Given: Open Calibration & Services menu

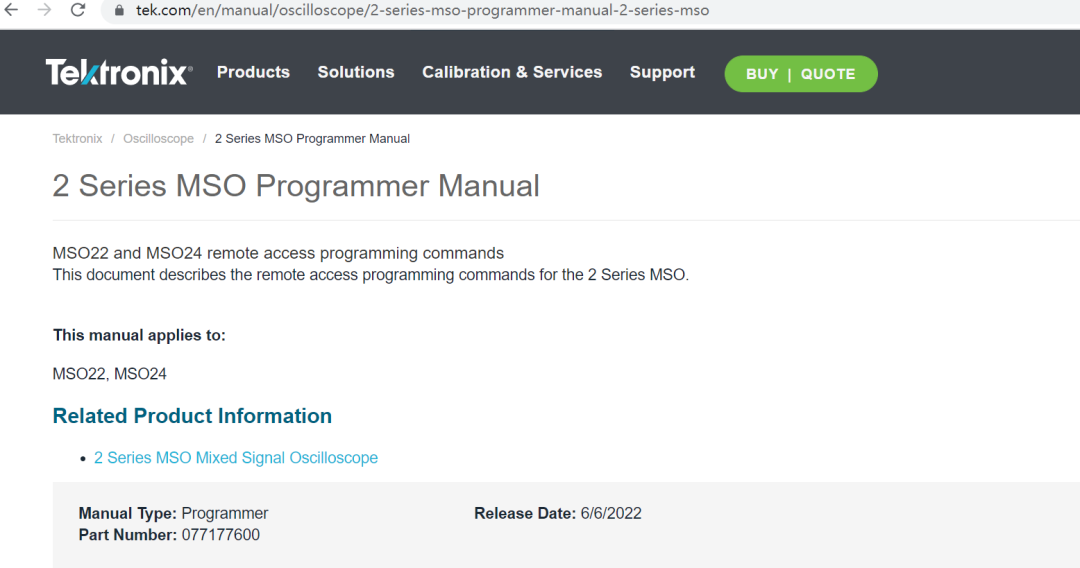Looking at the screenshot, I should coord(512,72).
